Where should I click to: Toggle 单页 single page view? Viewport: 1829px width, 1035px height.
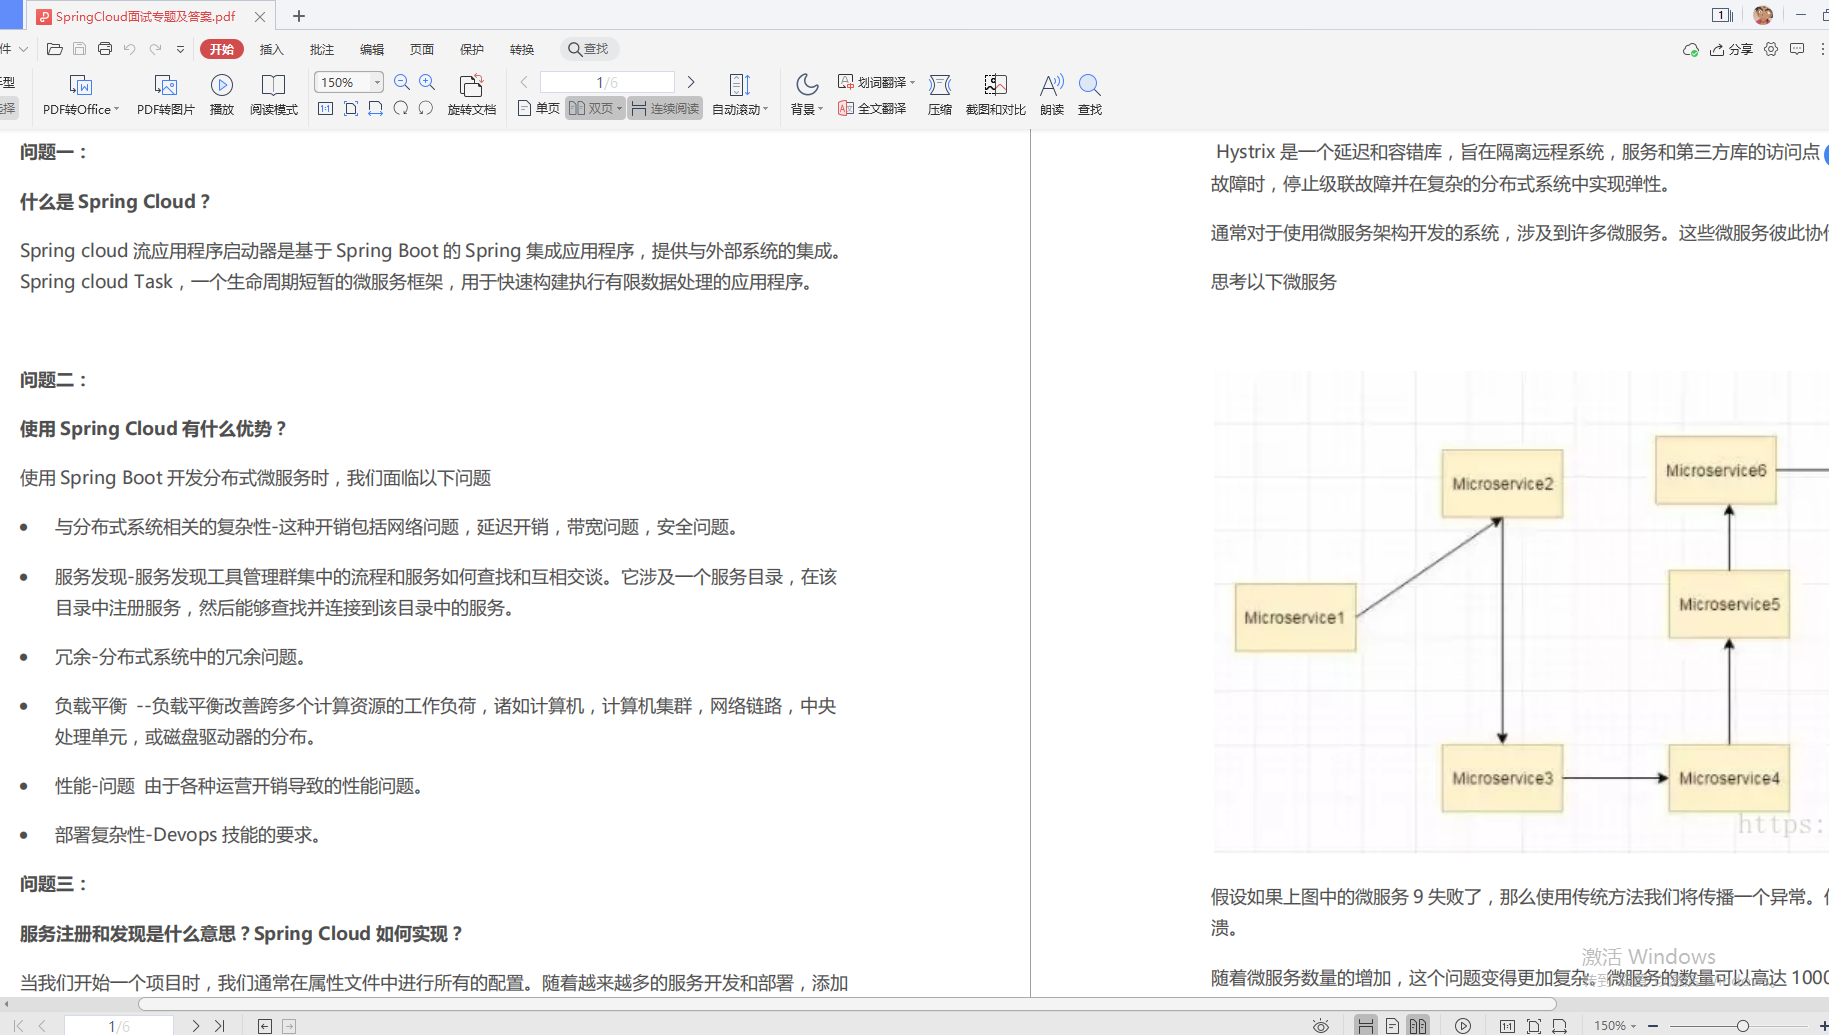(539, 108)
